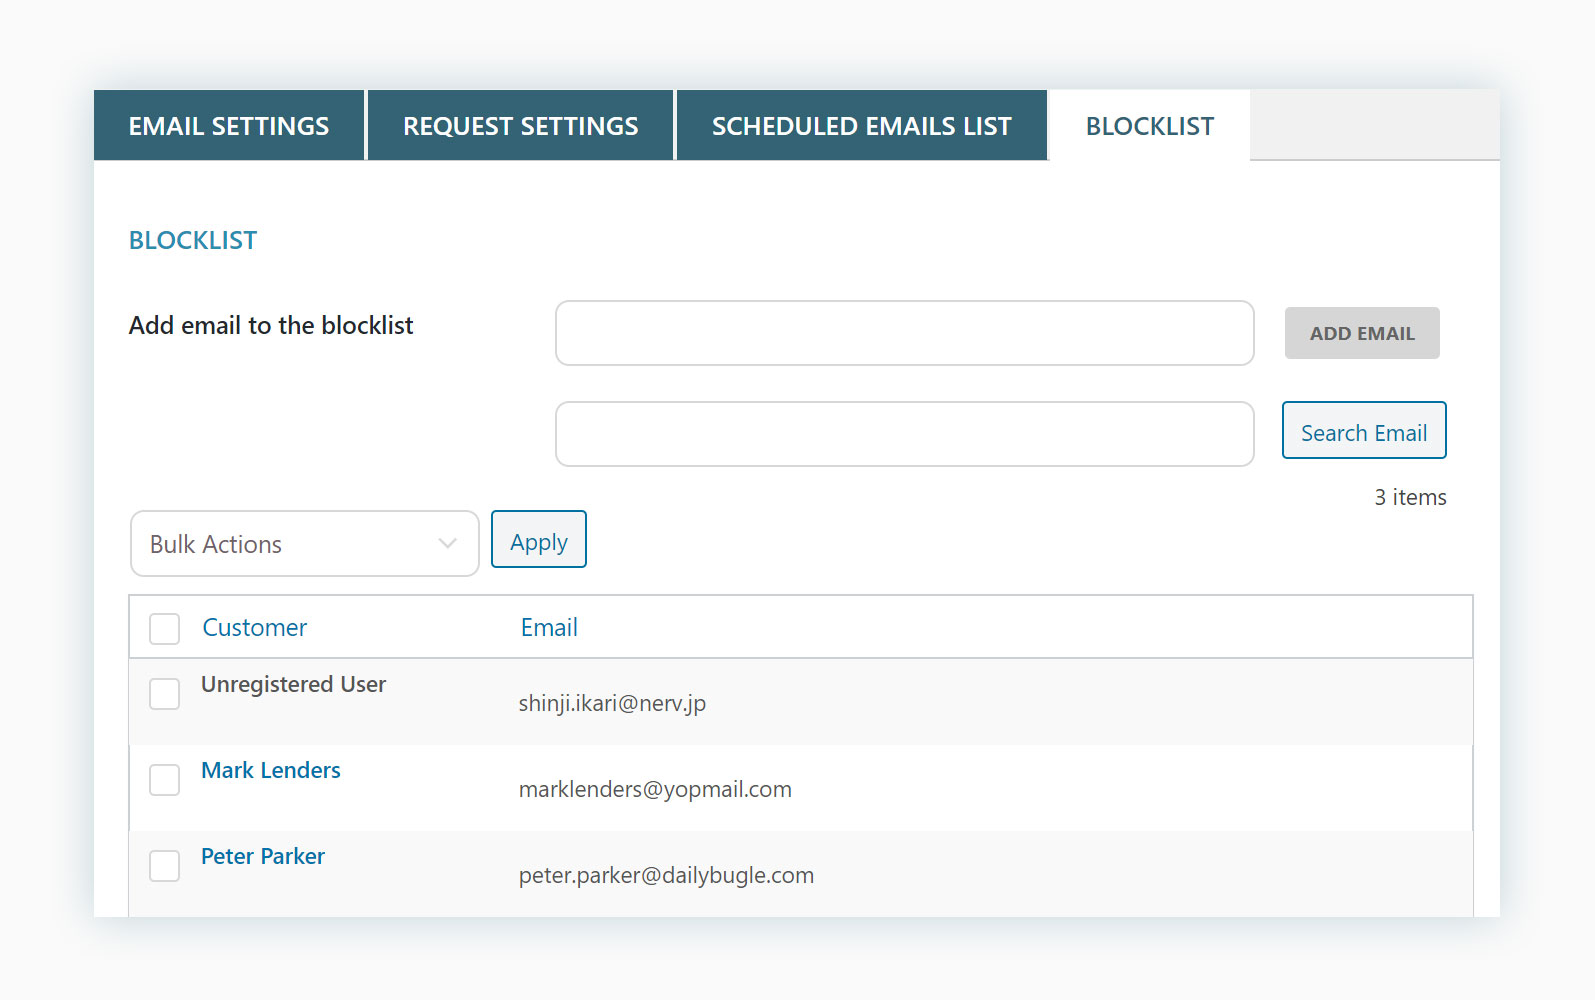Select the Blocklist tab
The height and width of the screenshot is (1000, 1595).
point(1149,126)
